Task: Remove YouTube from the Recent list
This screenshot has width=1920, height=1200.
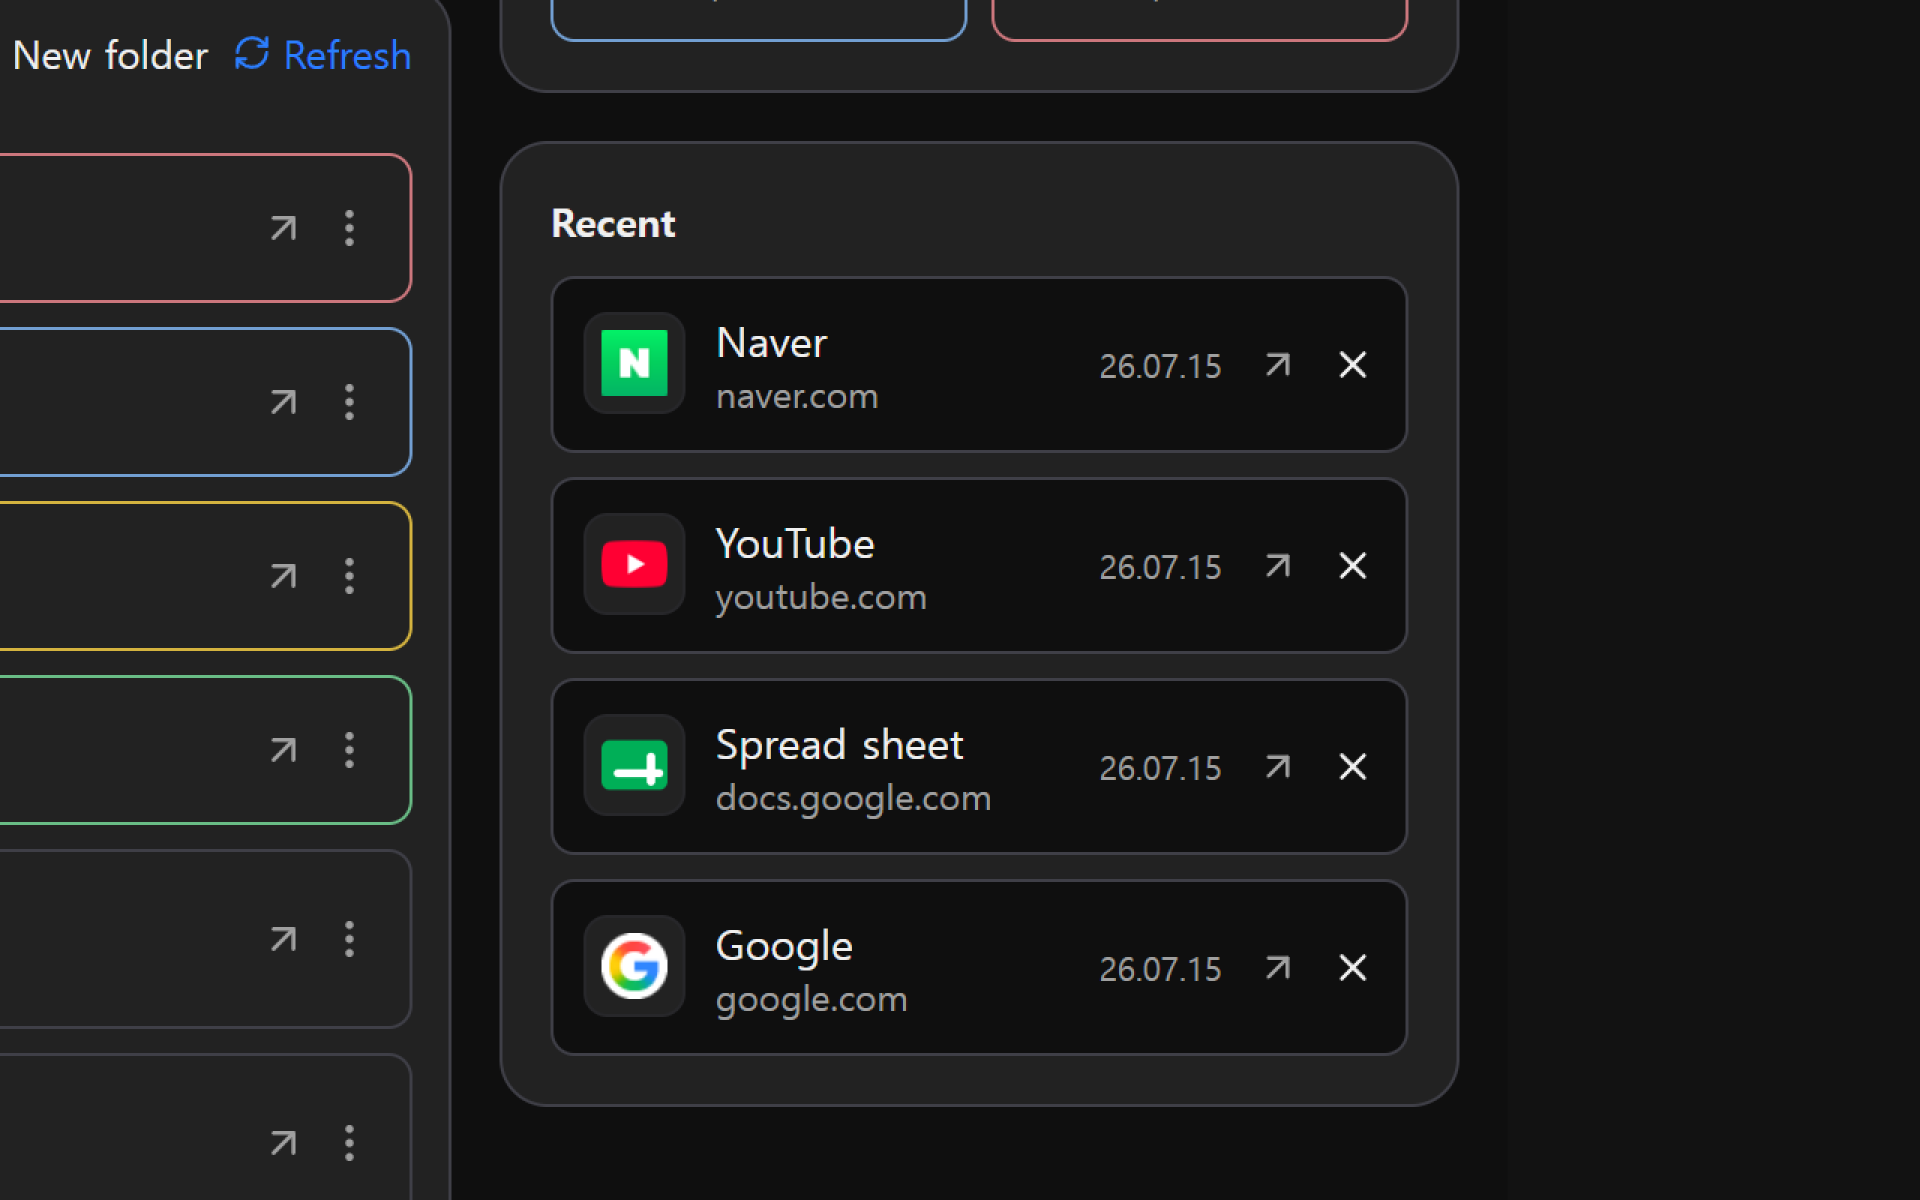Action: [x=1352, y=566]
